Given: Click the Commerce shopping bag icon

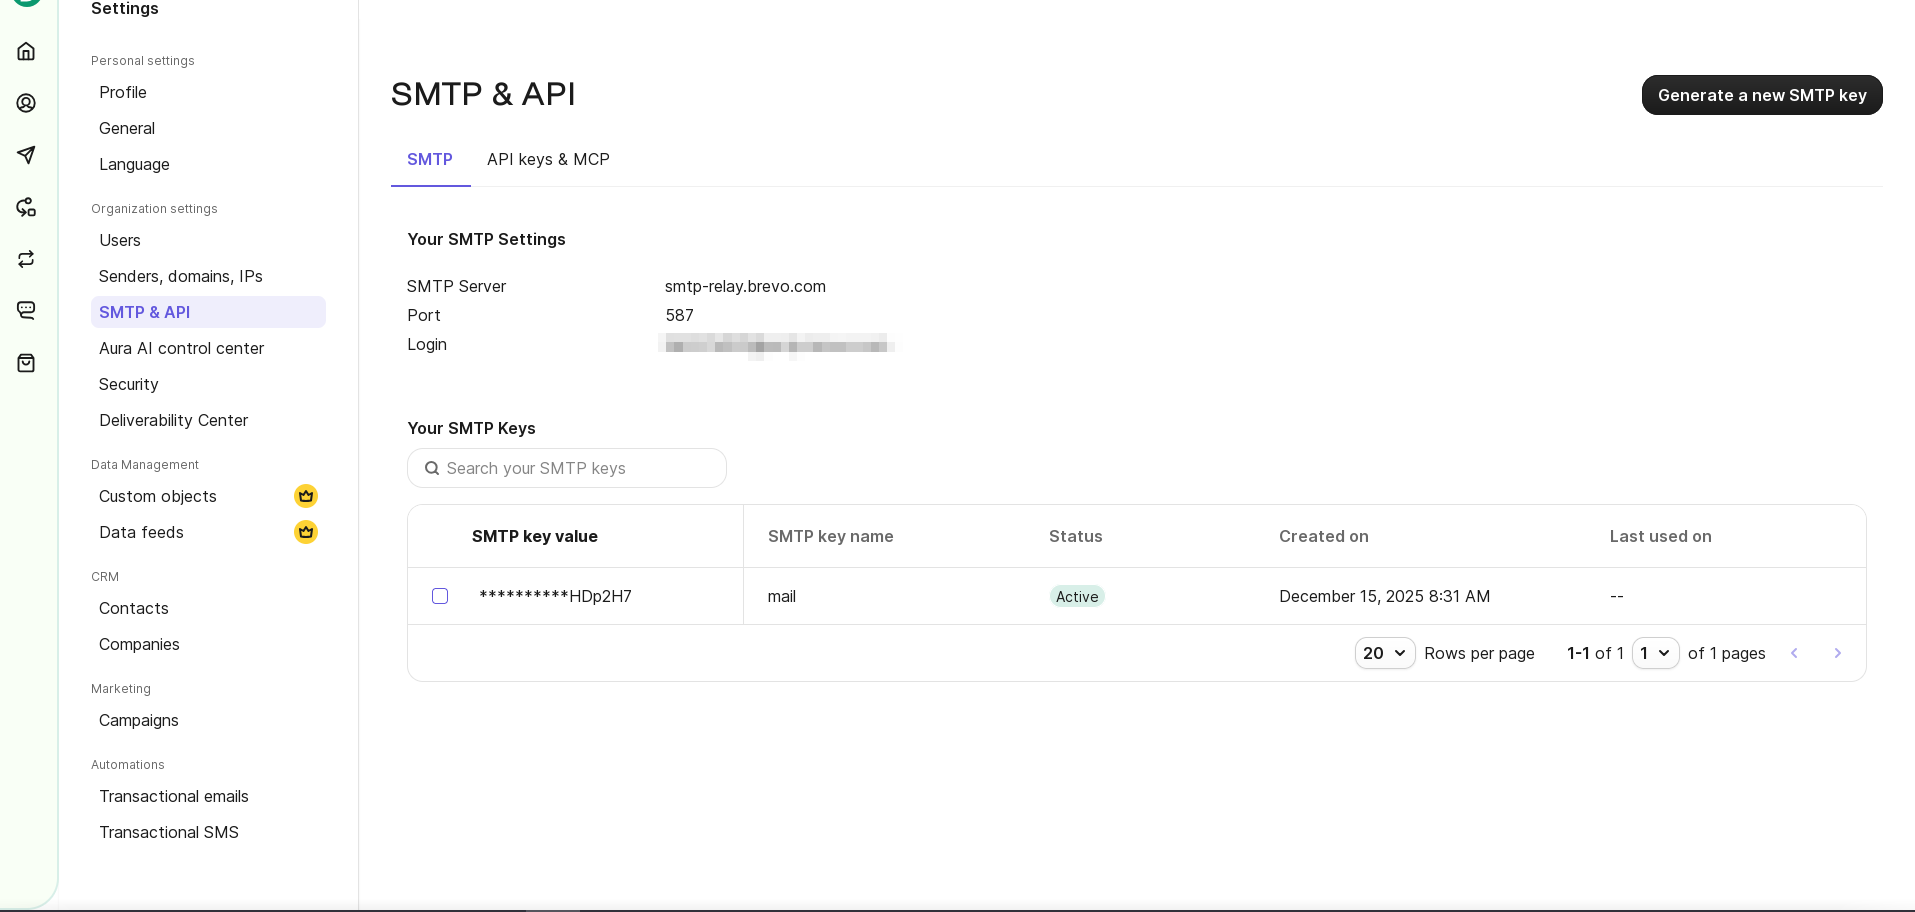Looking at the screenshot, I should [26, 363].
